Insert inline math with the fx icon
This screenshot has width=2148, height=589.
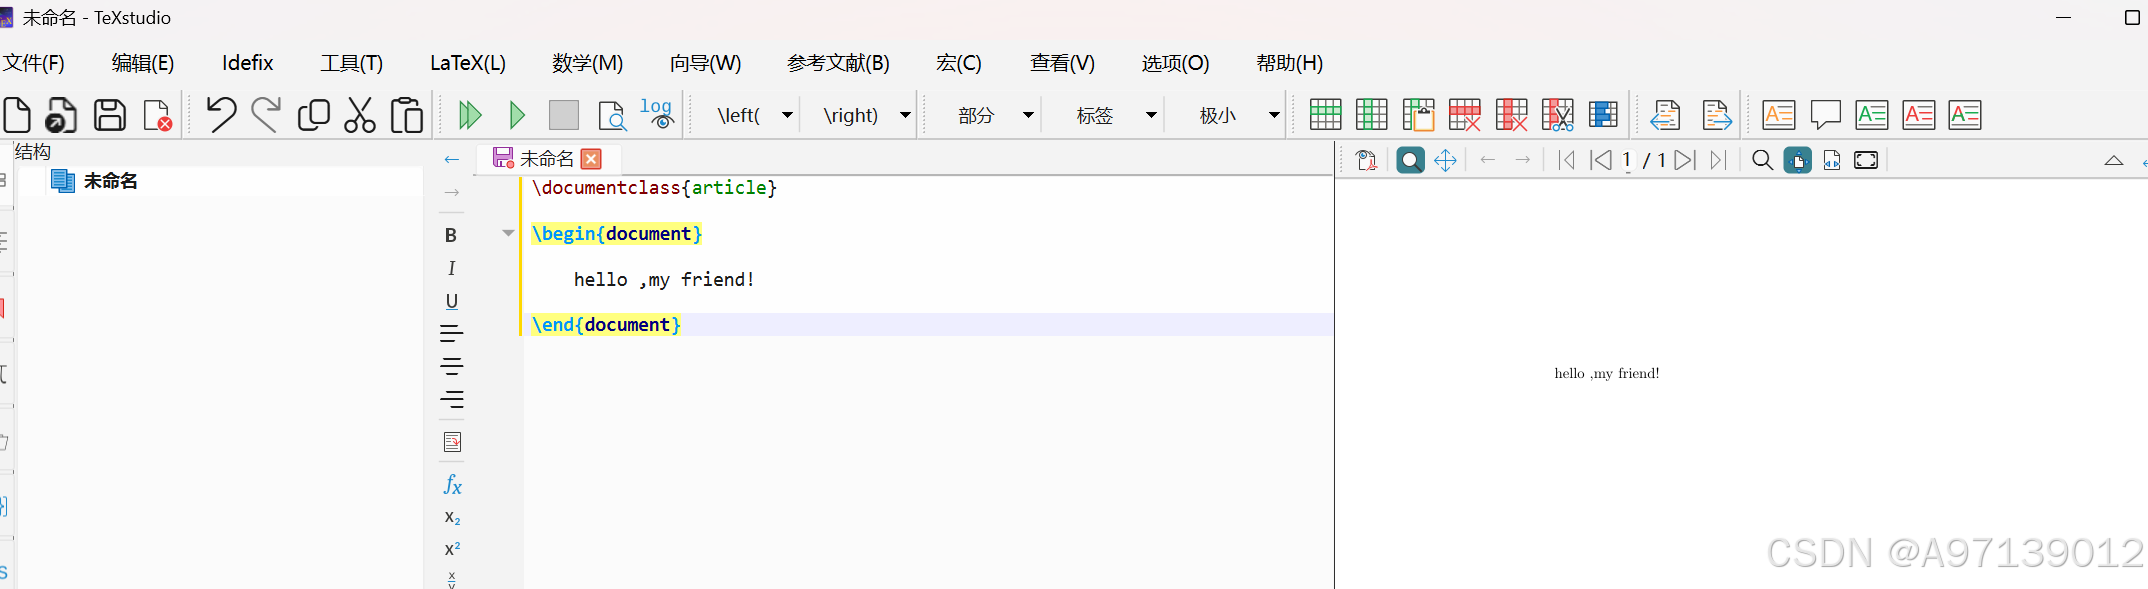[x=452, y=485]
